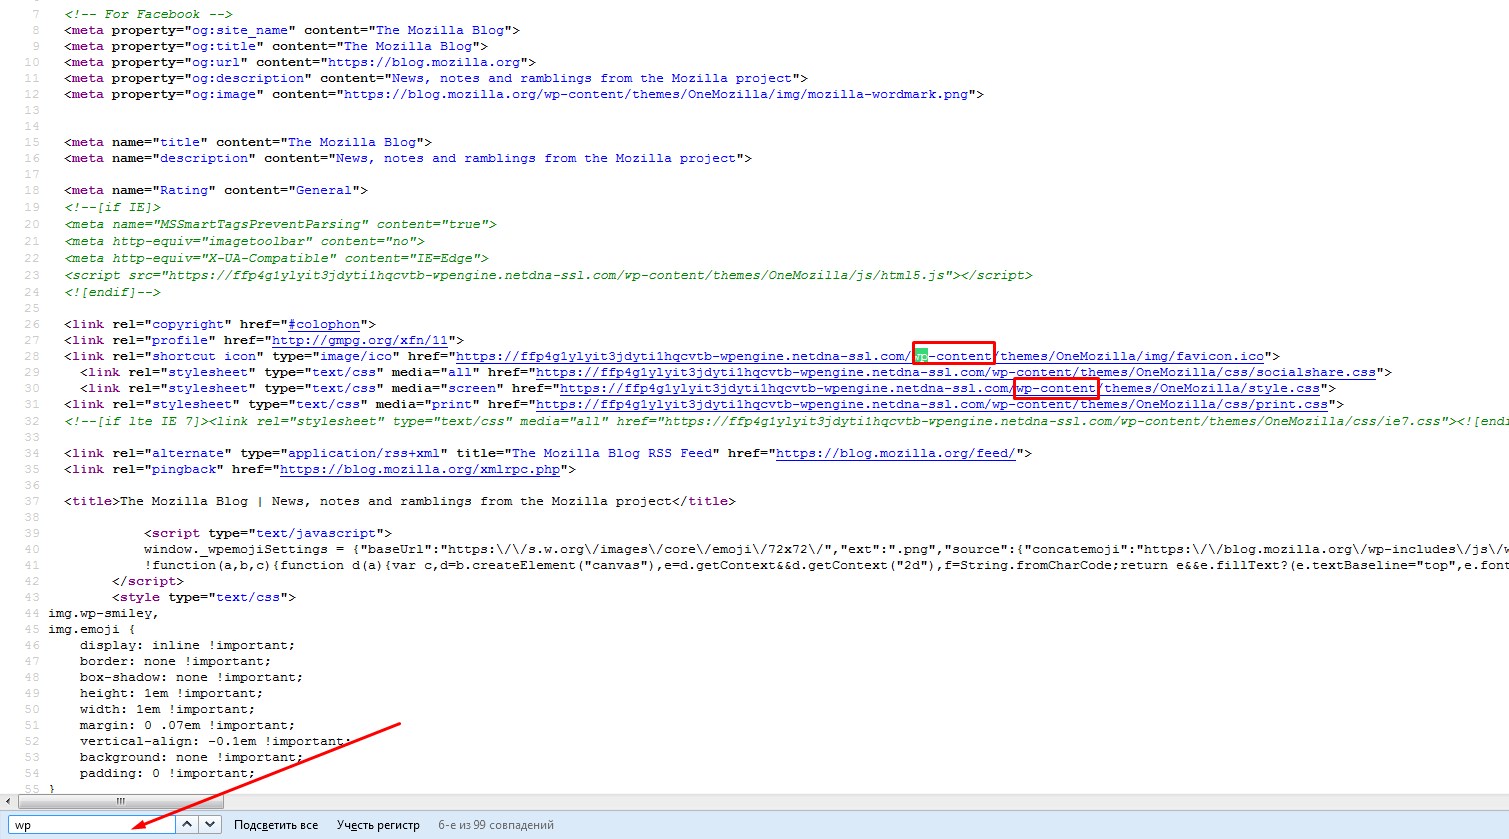Screen dimensions: 1509x839
Task: Click the "</script>" closing tag on line 42
Action: [148, 581]
